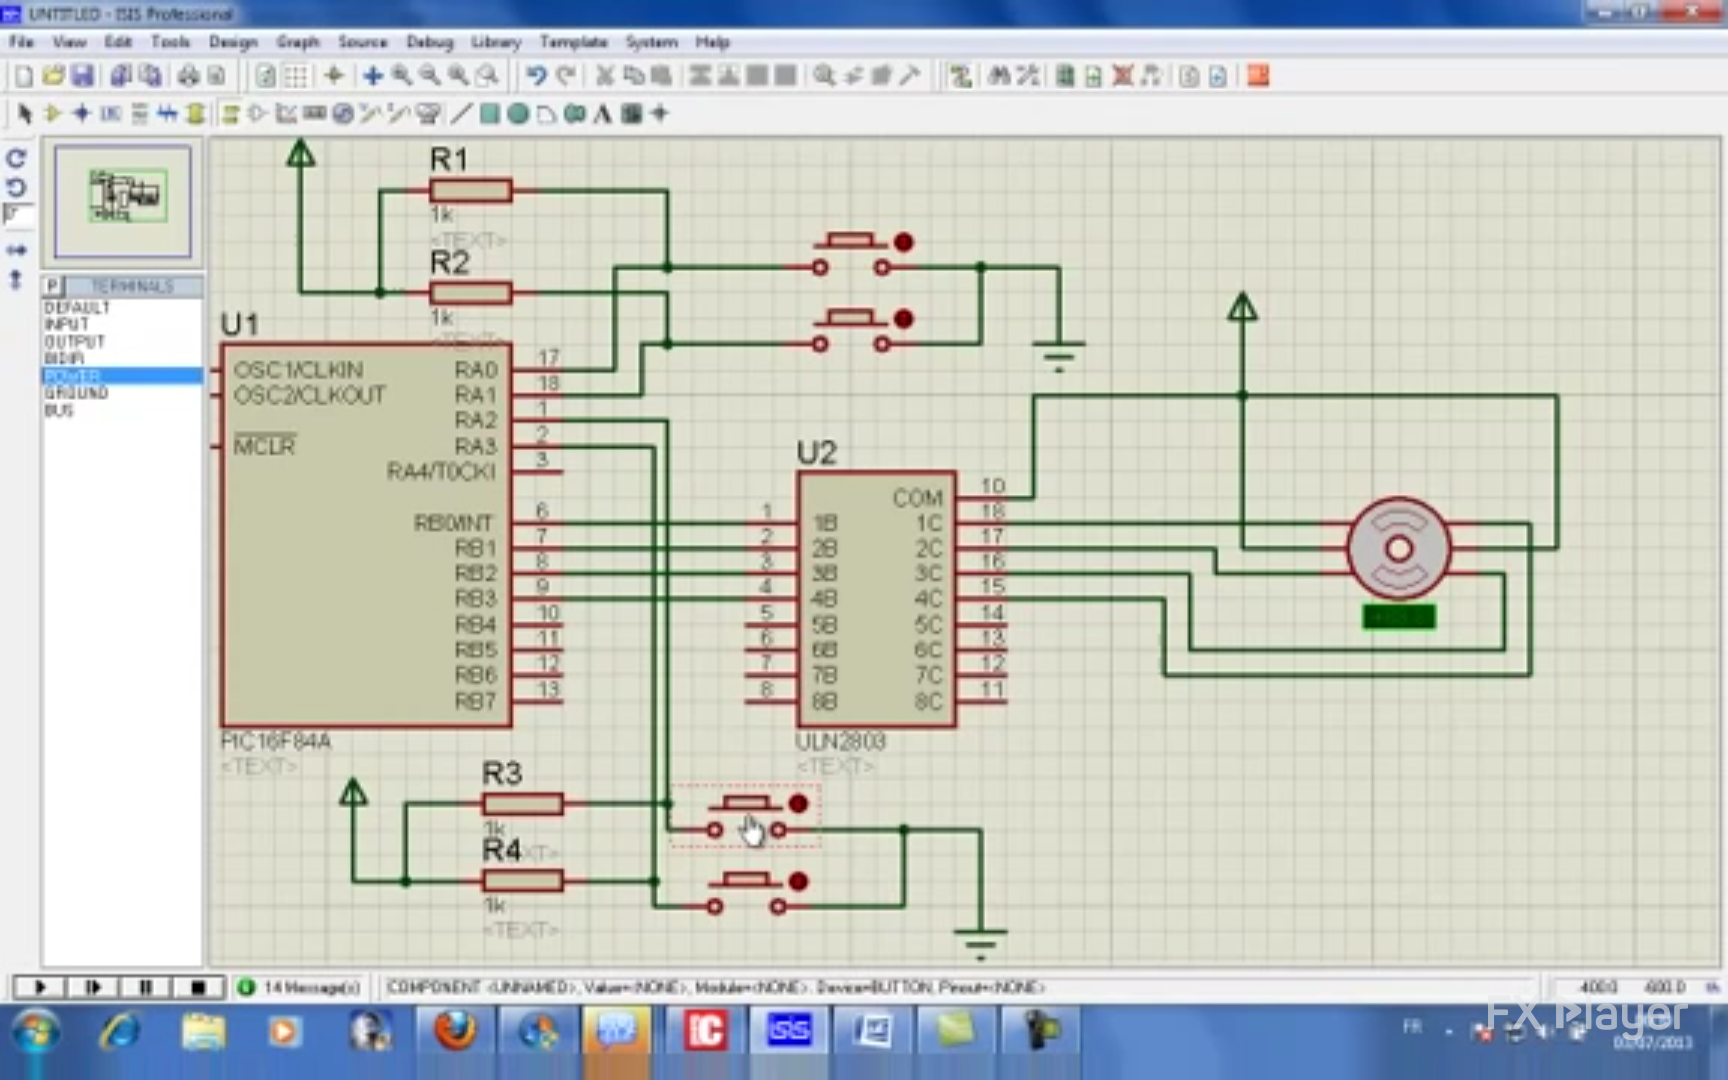Toggle the wire autorouter
Screen dimensions: 1728x1080
961,76
